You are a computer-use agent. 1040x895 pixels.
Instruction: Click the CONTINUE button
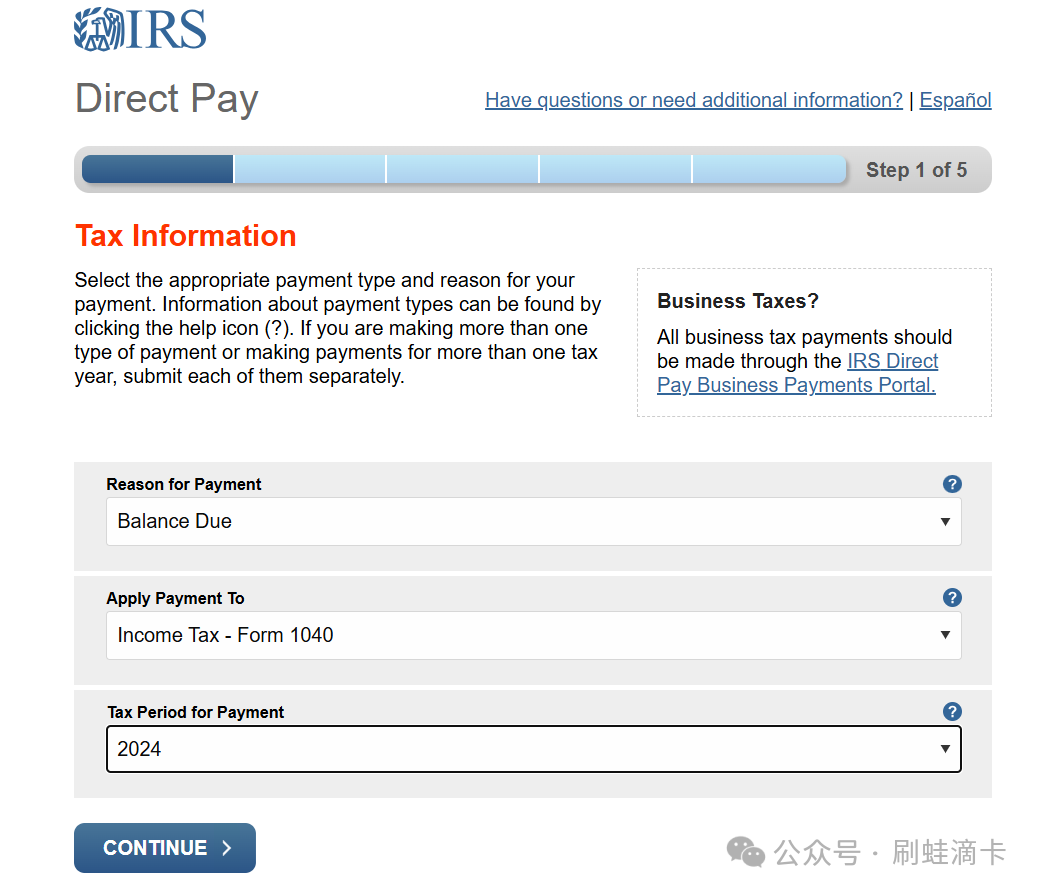(x=164, y=848)
